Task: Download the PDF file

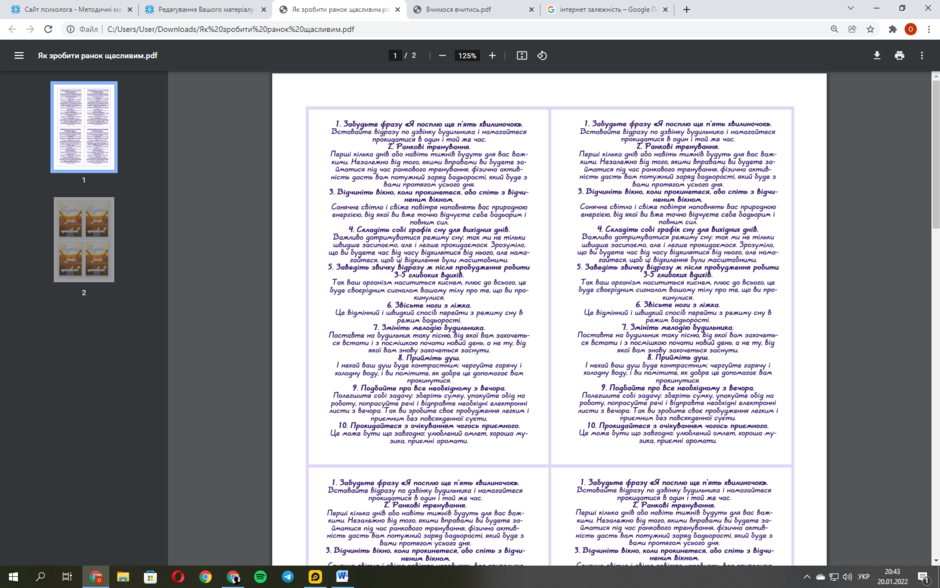Action: tap(876, 55)
